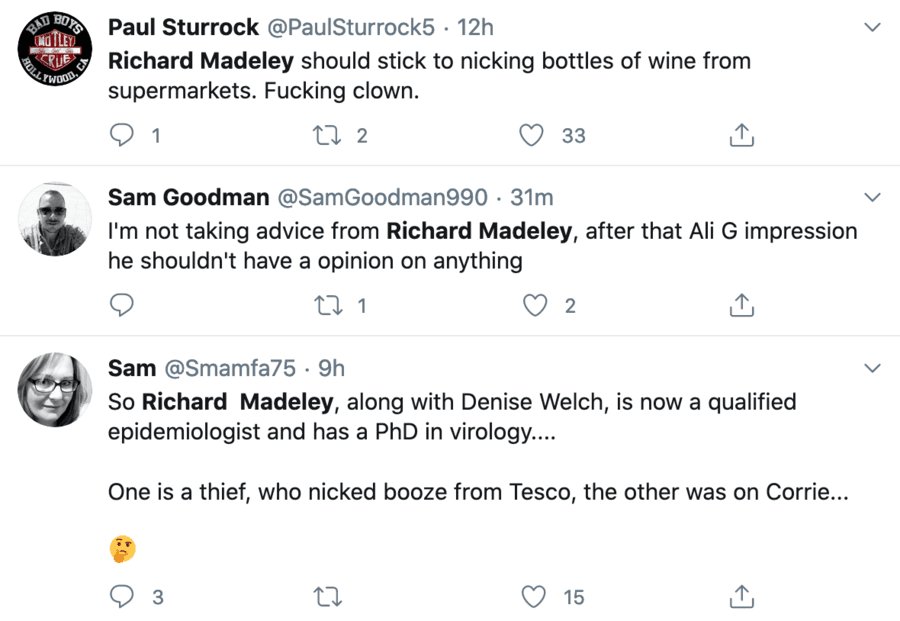Like the @Smamfa75 tweet
Viewport: 900px width, 621px height.
(x=535, y=597)
